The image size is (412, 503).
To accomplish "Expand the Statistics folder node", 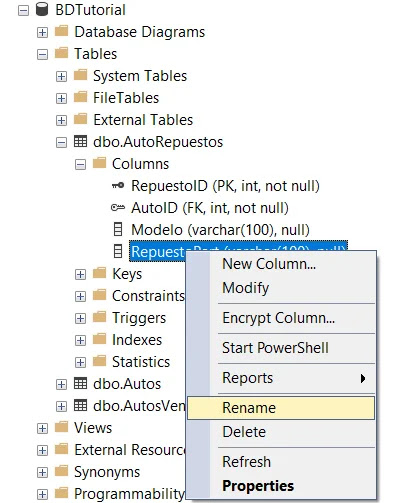I will [x=80, y=363].
